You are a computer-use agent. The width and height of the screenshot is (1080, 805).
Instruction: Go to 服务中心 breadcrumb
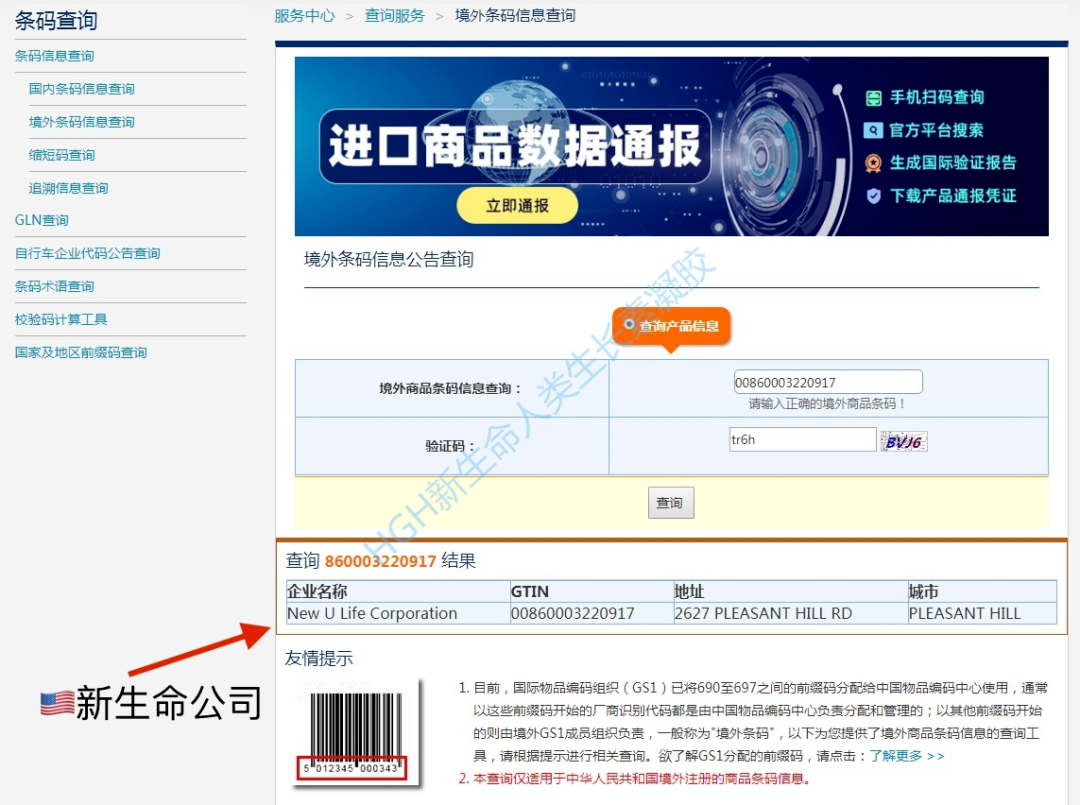pyautogui.click(x=304, y=16)
